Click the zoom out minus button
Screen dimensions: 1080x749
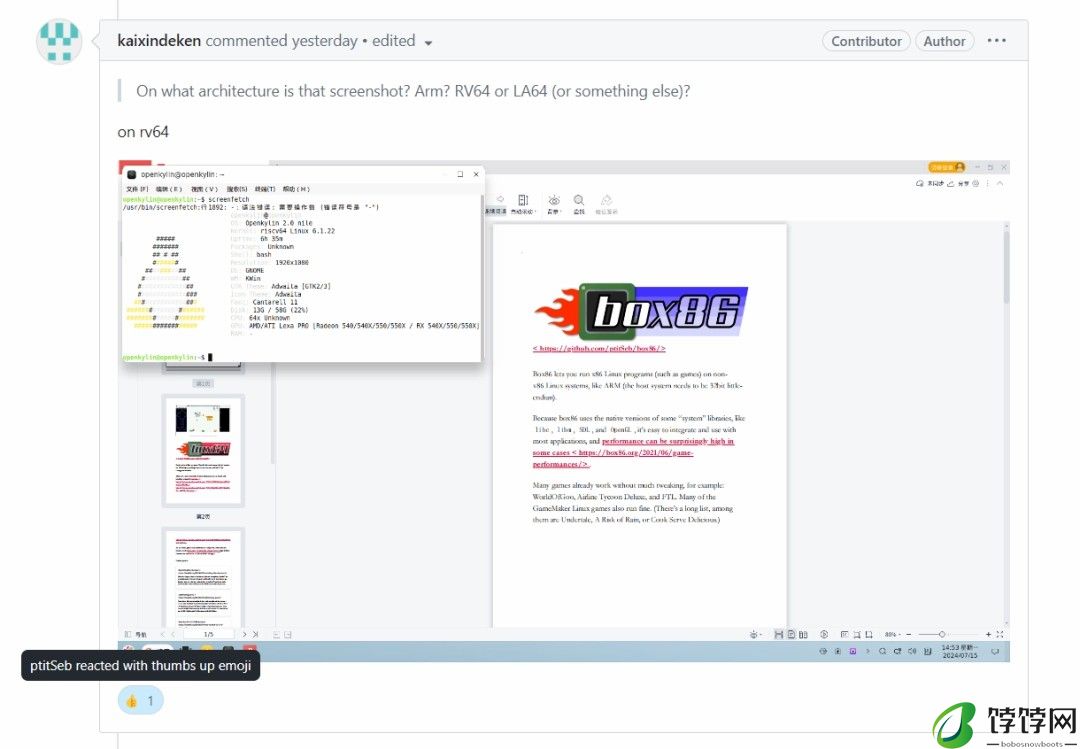click(908, 634)
